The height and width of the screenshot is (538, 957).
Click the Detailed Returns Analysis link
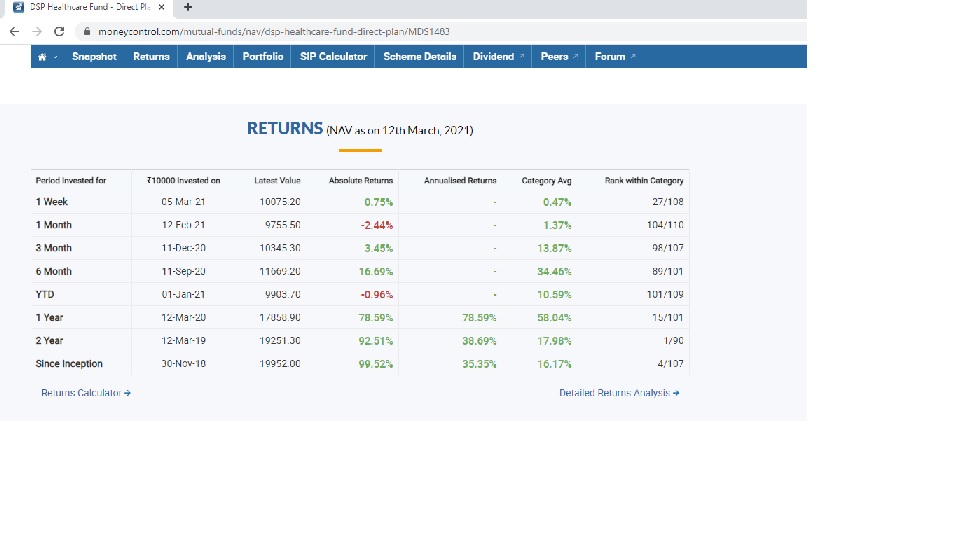pyautogui.click(x=619, y=393)
